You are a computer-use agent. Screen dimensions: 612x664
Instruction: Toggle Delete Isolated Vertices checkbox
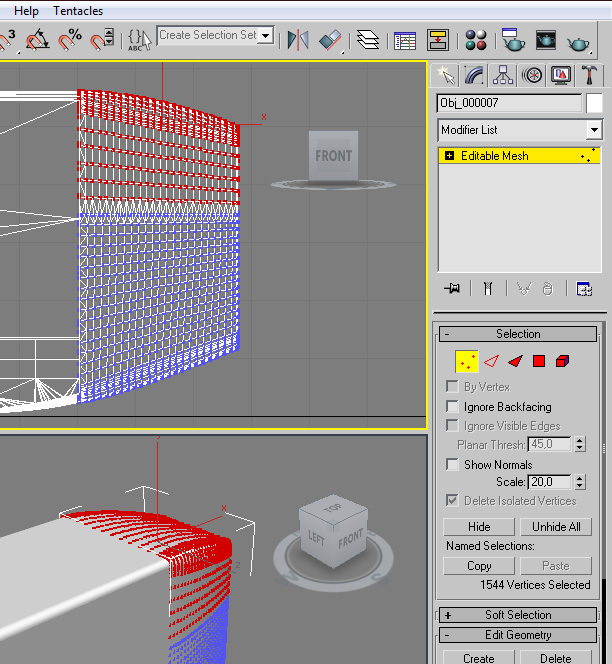point(452,501)
